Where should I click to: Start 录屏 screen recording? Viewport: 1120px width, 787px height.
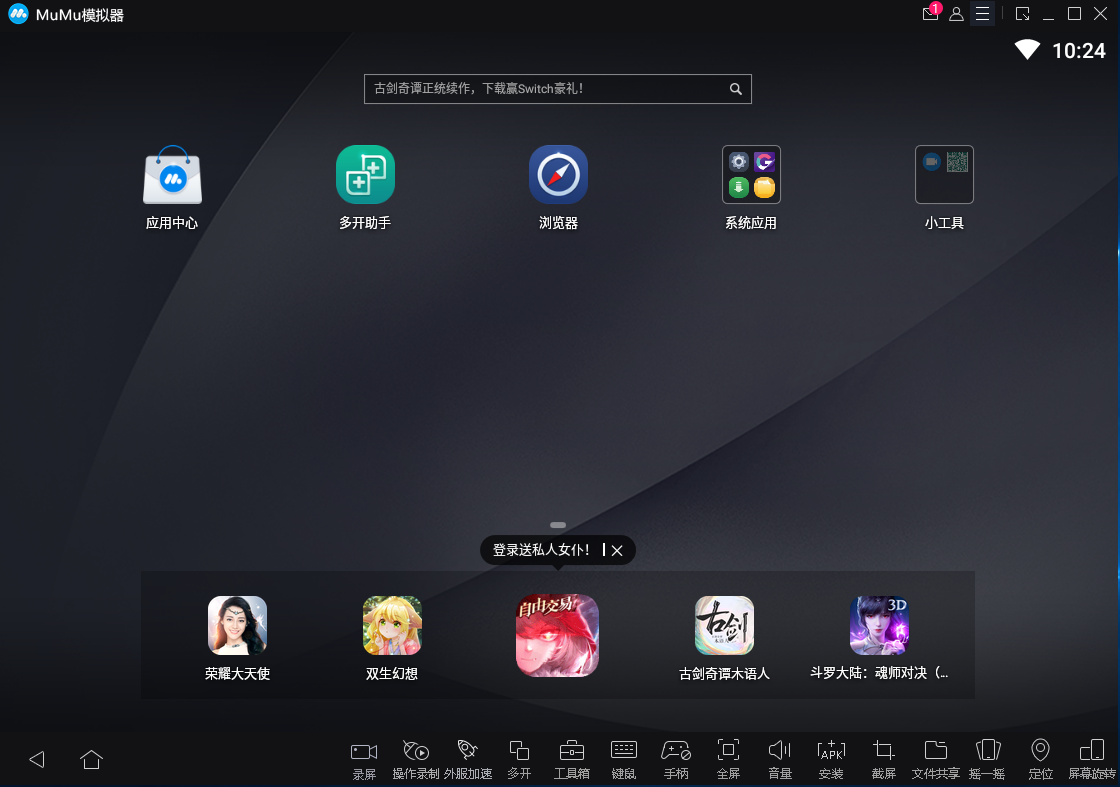click(364, 759)
